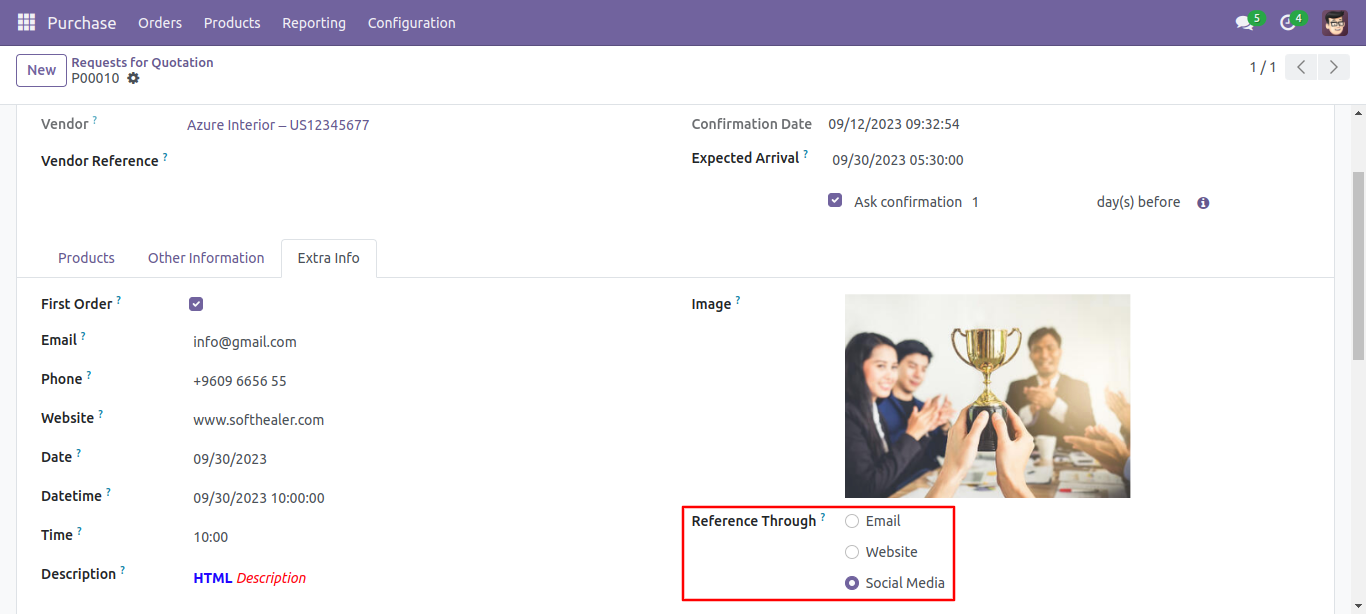
Task: Click the help mark beside Description label
Action: (x=123, y=570)
